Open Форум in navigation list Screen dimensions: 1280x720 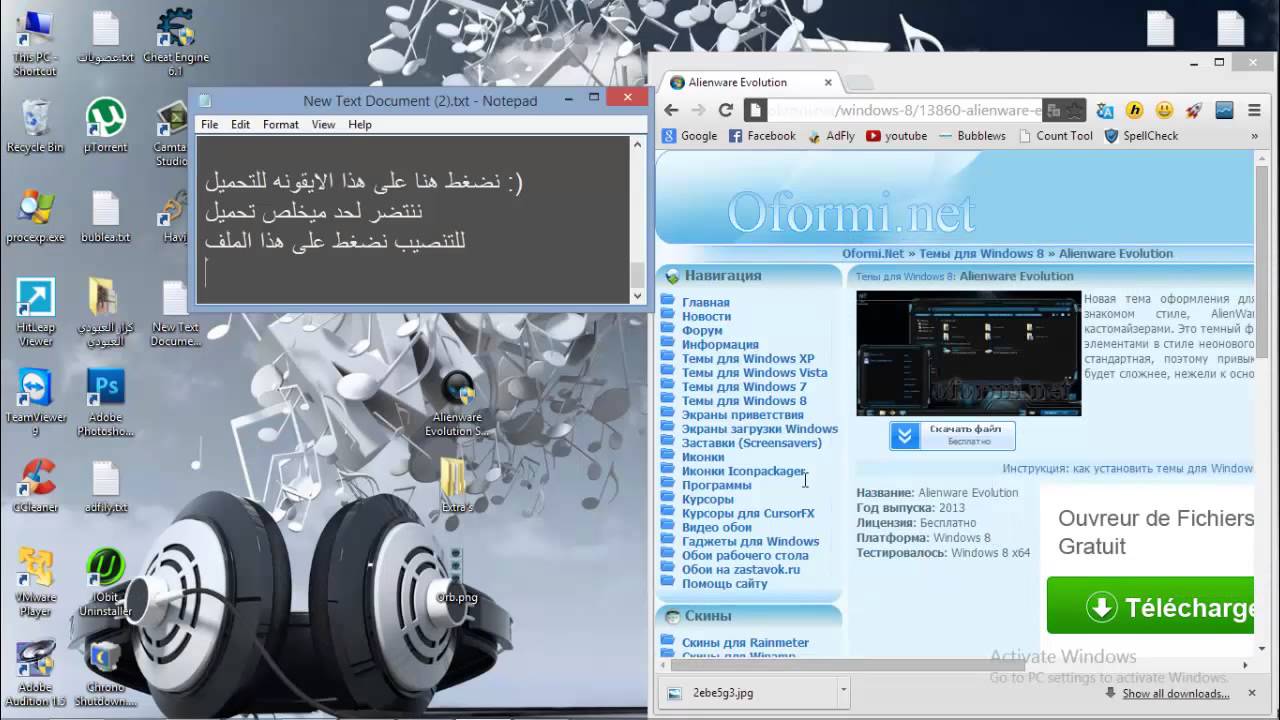coord(702,330)
